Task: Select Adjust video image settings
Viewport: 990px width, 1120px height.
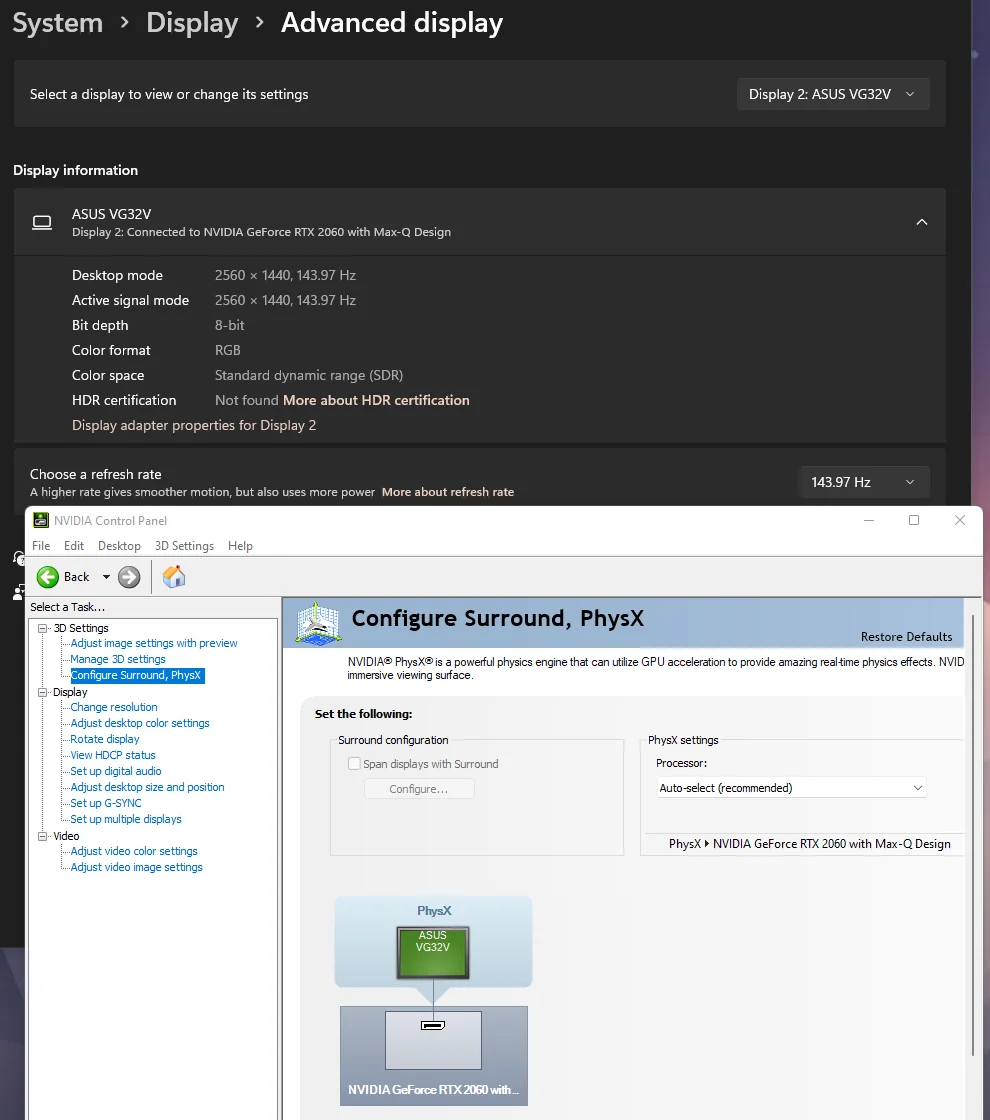Action: (136, 867)
